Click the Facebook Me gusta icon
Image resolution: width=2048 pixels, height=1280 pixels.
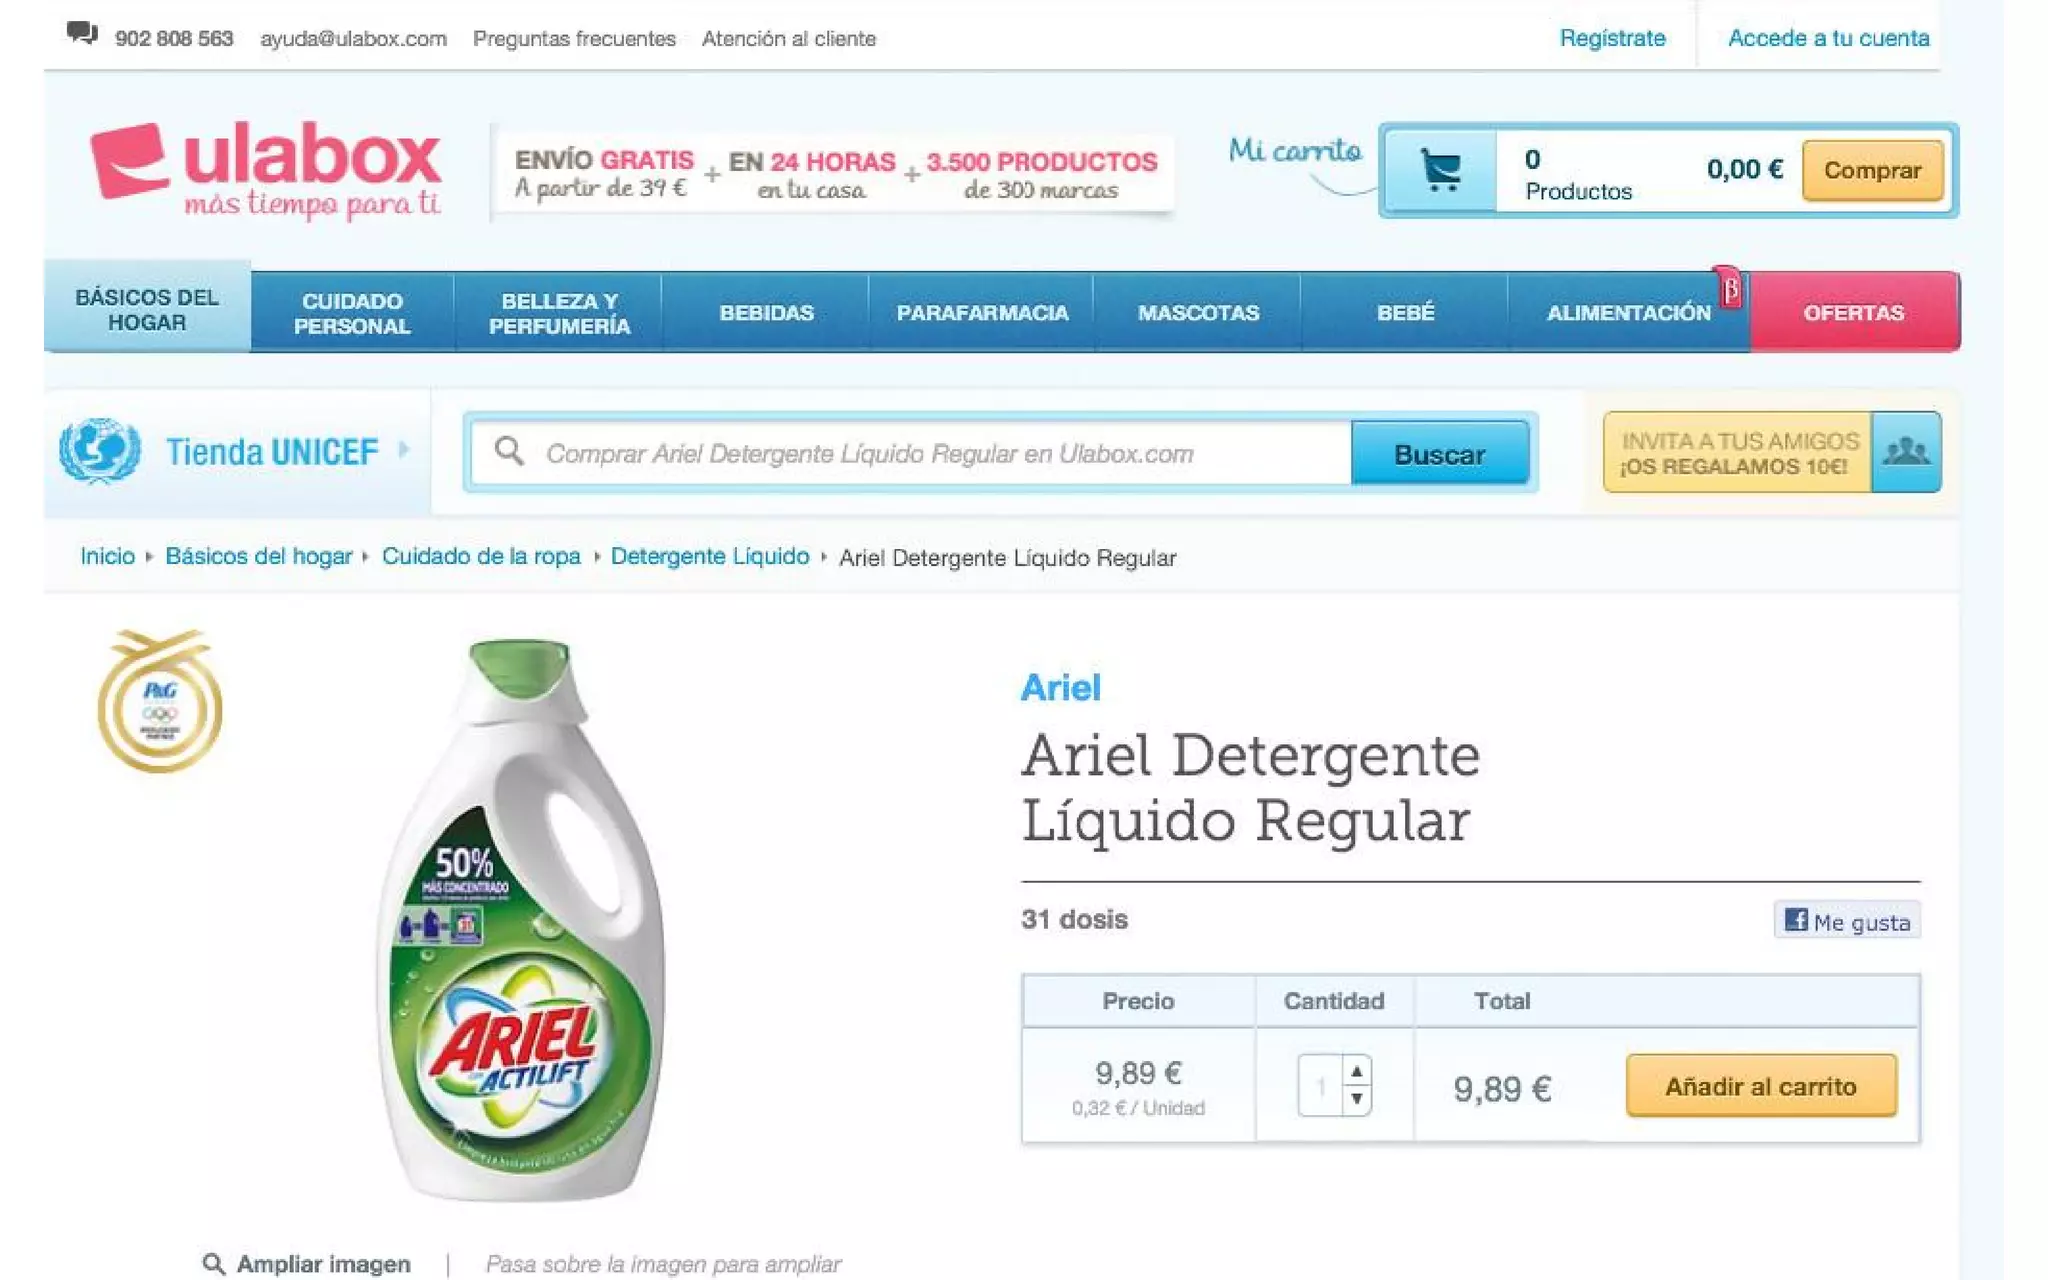tap(1796, 919)
